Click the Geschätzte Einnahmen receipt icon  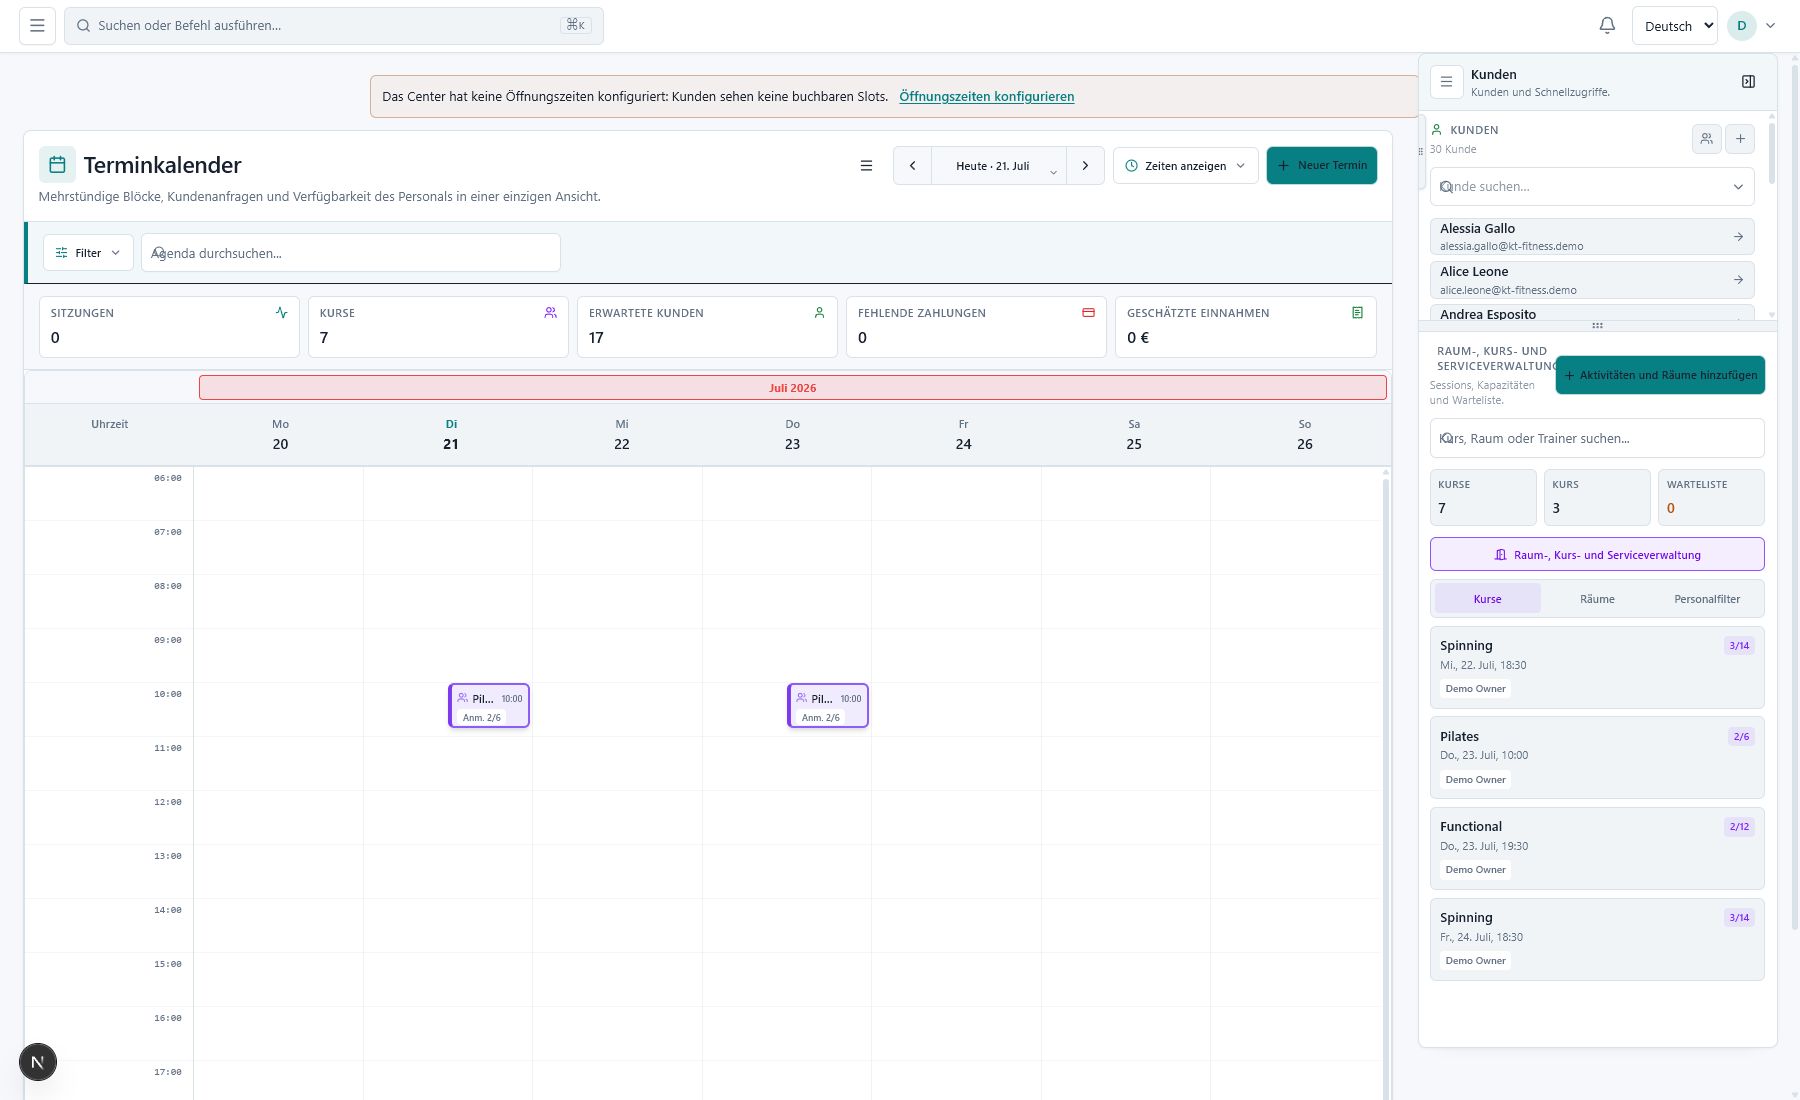1357,313
